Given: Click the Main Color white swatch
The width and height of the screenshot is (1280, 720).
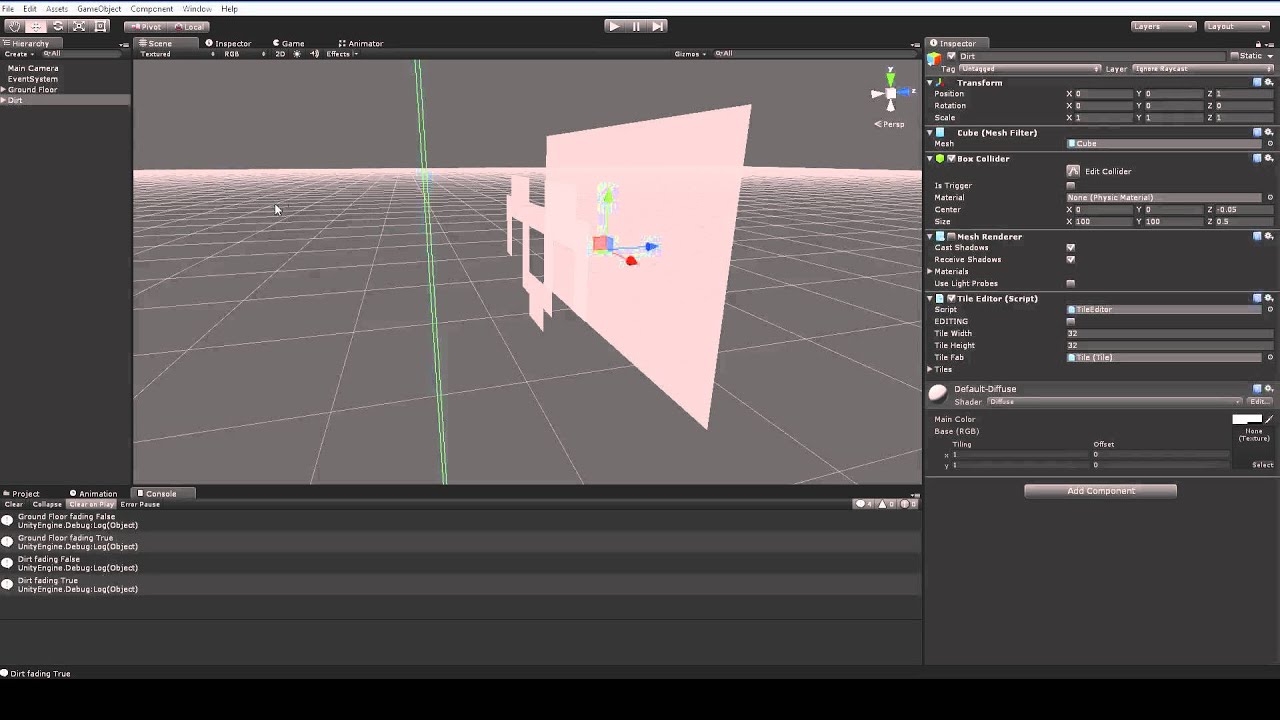Looking at the screenshot, I should [1247, 419].
